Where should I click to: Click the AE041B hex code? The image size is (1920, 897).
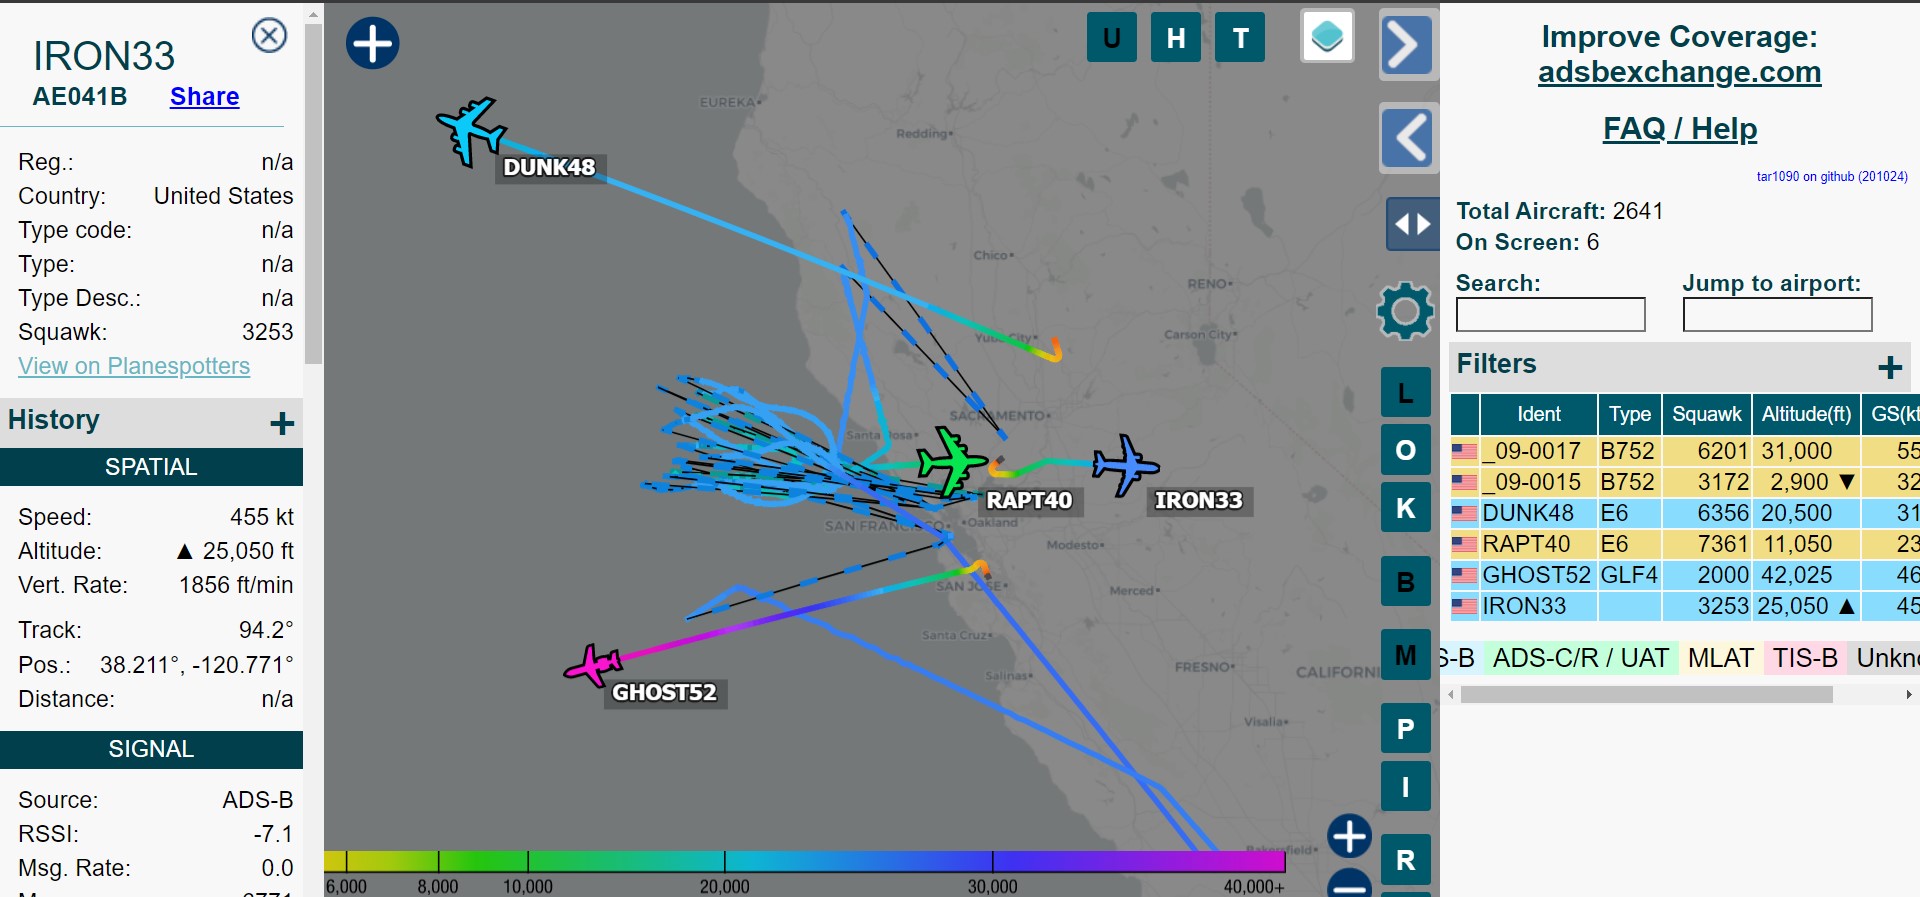[x=80, y=96]
